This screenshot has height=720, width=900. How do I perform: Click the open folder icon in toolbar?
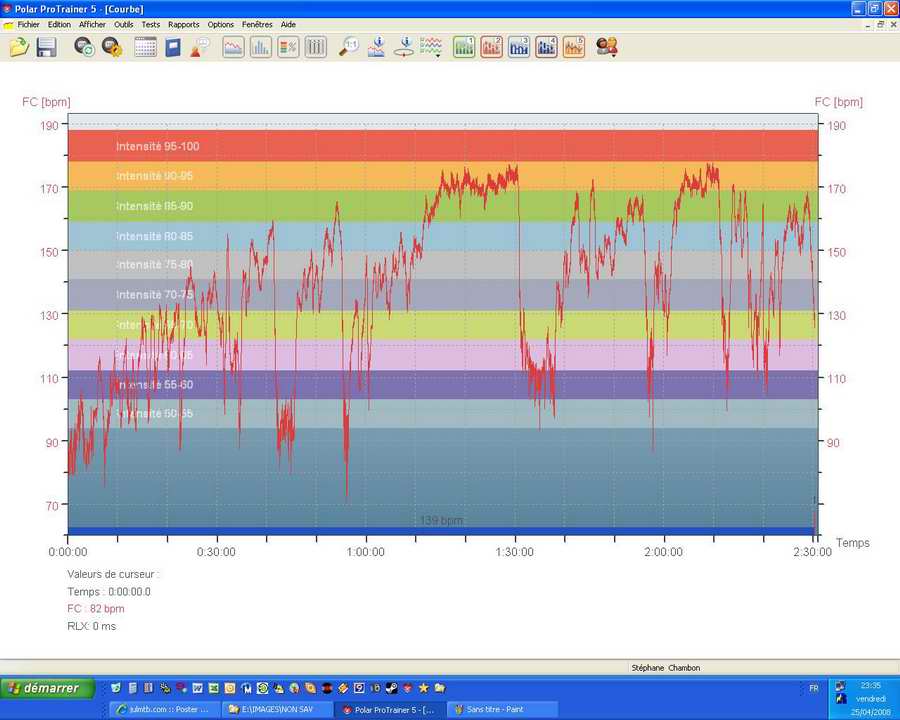(x=19, y=46)
